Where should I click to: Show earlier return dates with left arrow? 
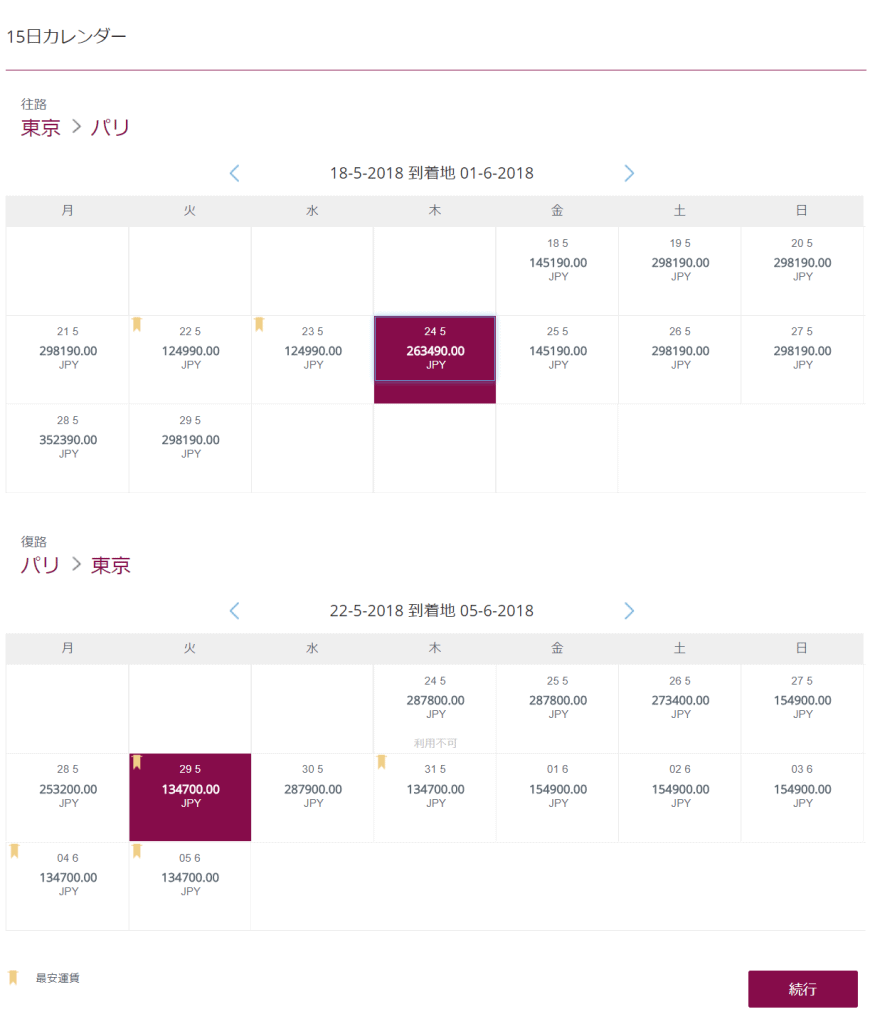tap(234, 611)
